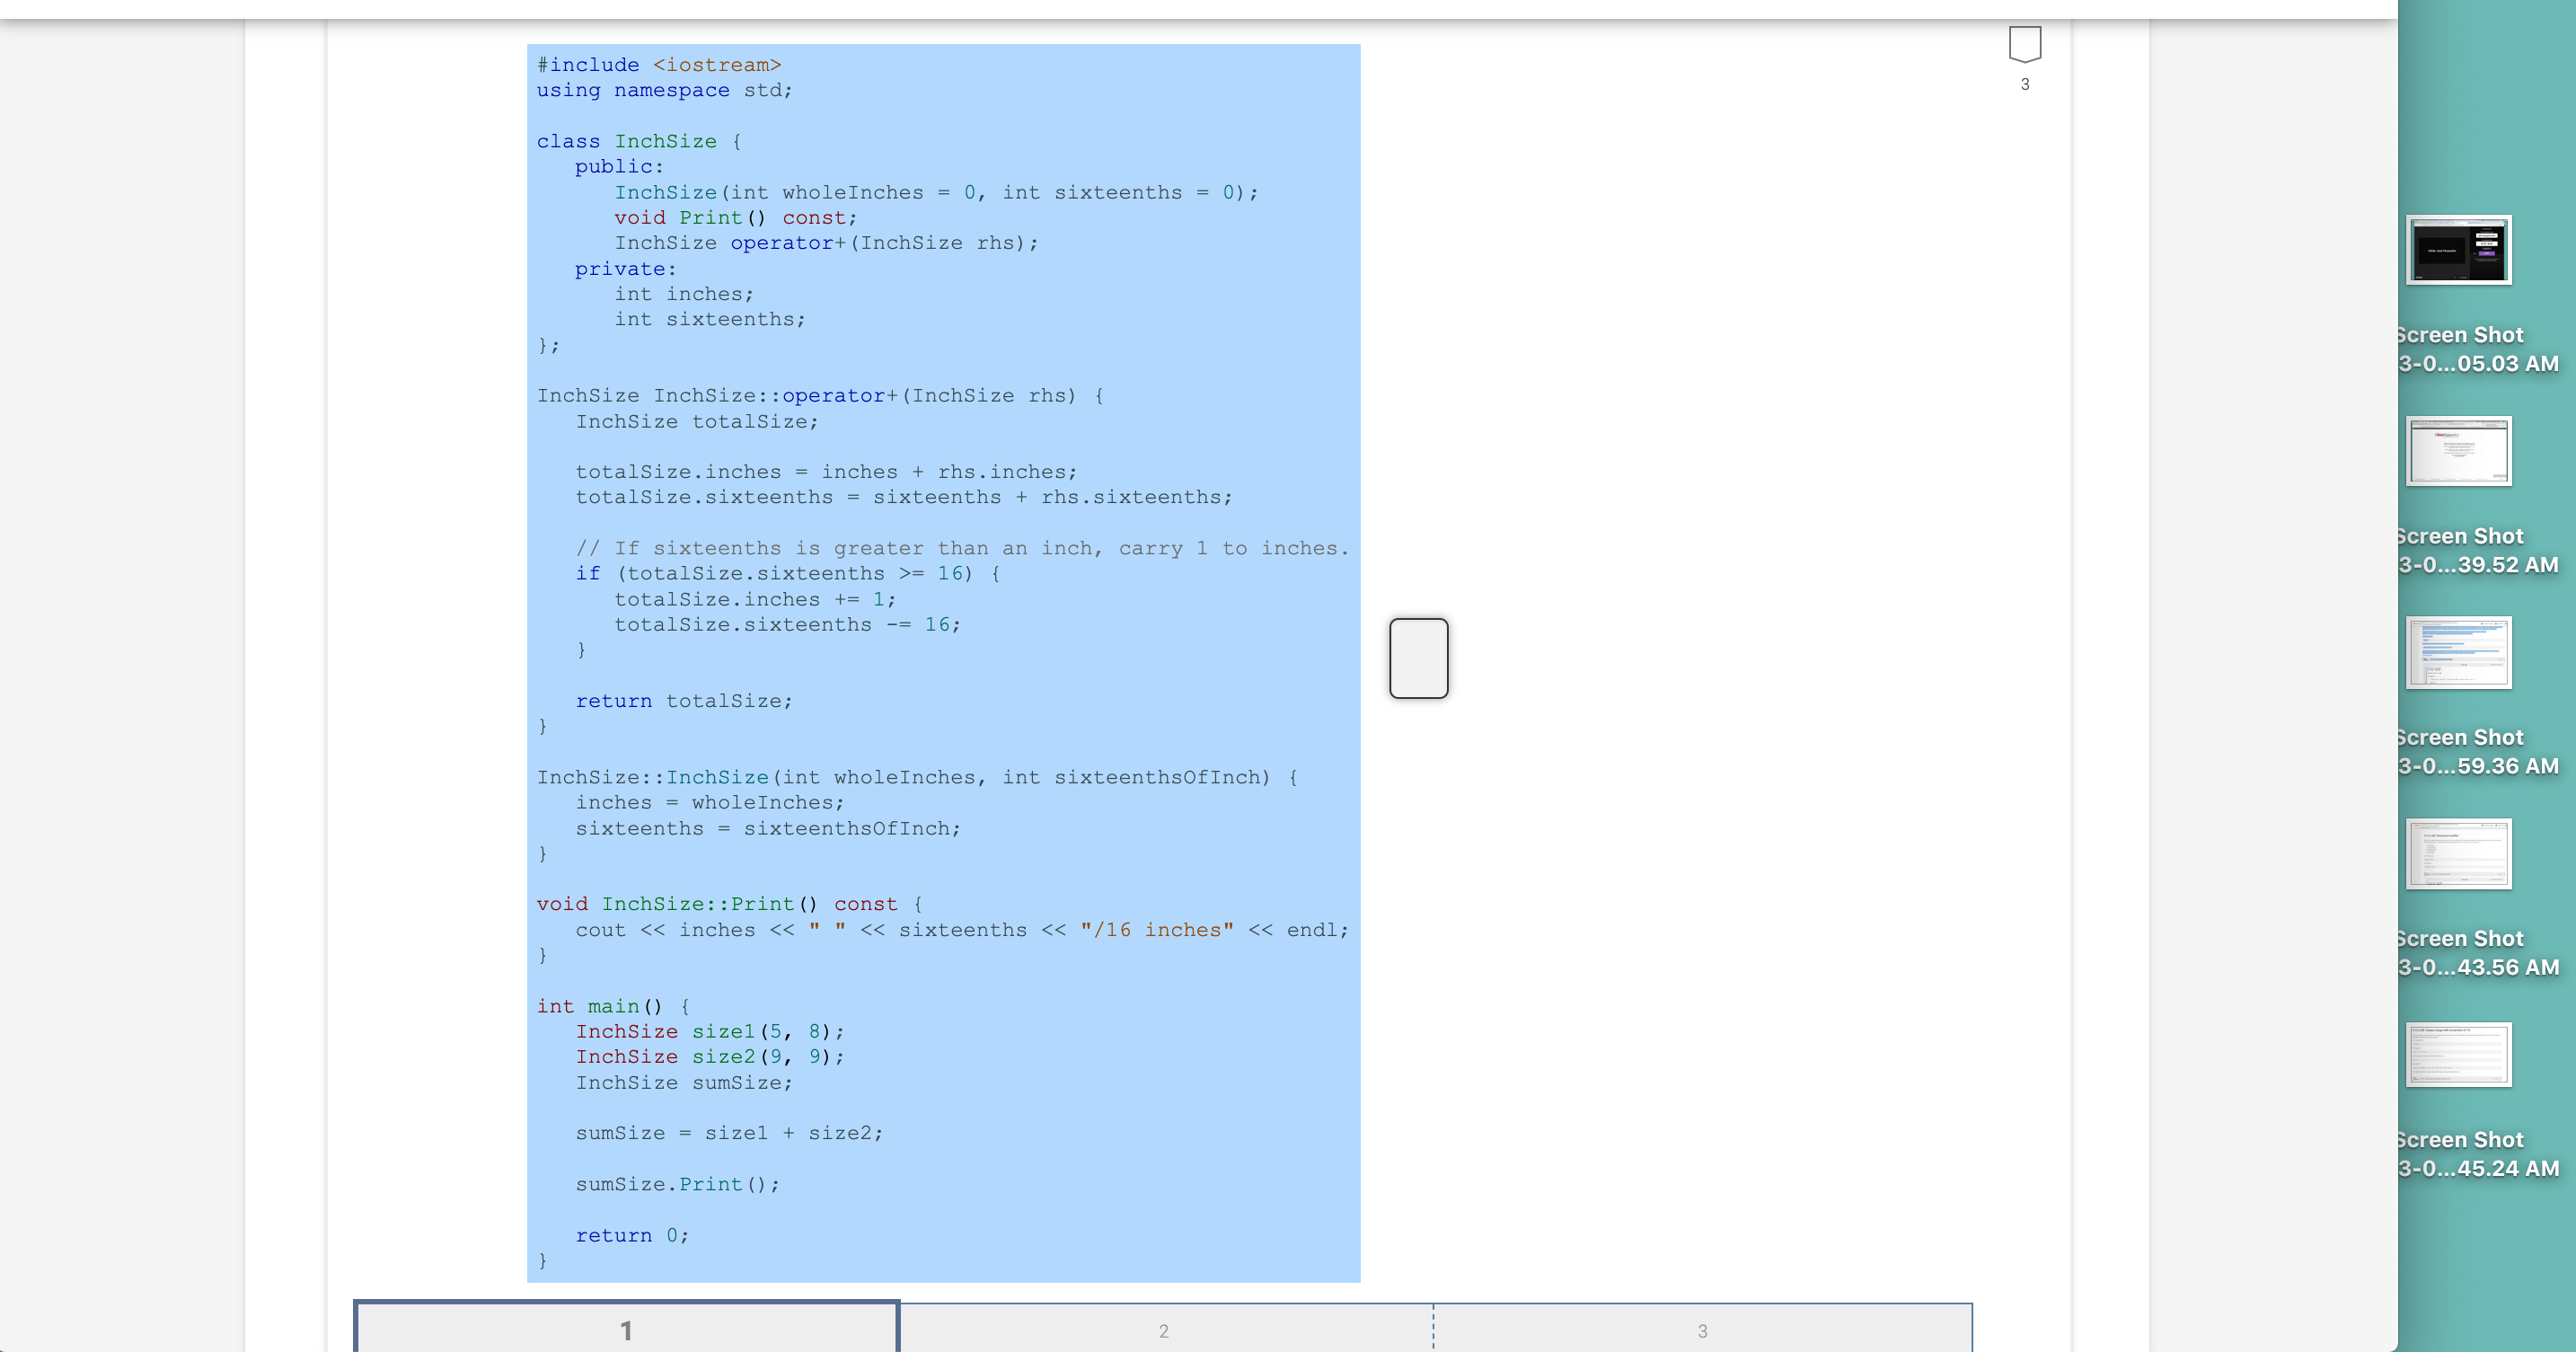This screenshot has height=1352, width=2576.
Task: Click the empty rounded box beside code
Action: 1418,658
